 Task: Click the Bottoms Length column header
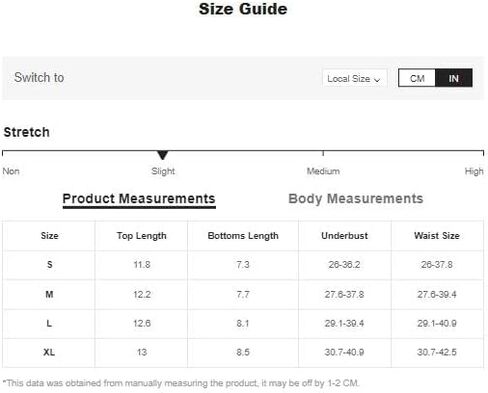pyautogui.click(x=243, y=236)
